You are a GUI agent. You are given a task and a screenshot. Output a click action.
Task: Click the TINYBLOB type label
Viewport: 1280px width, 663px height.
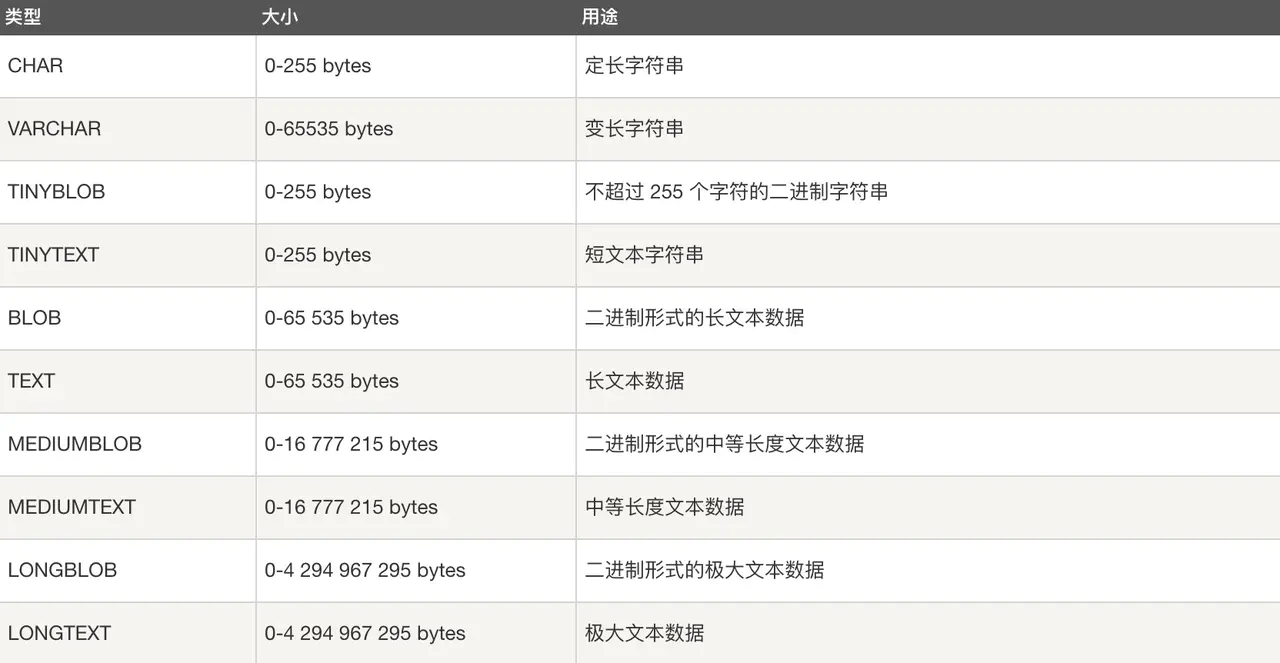(x=56, y=192)
